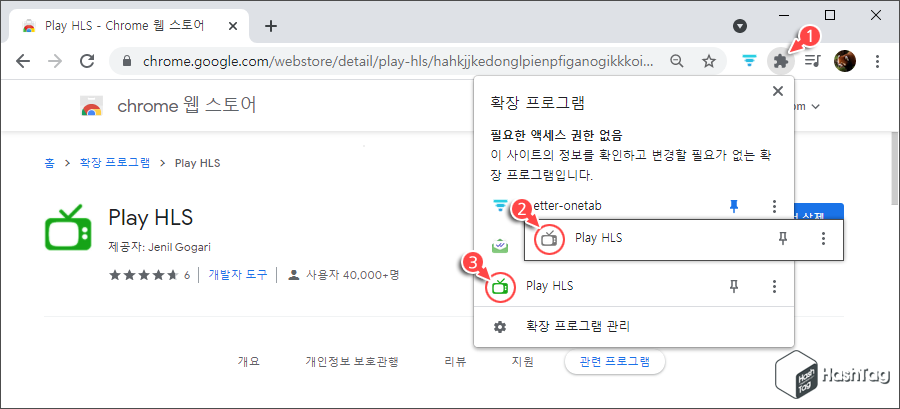Image resolution: width=900 pixels, height=409 pixels.
Task: Click the address bar URL field
Action: (x=397, y=61)
